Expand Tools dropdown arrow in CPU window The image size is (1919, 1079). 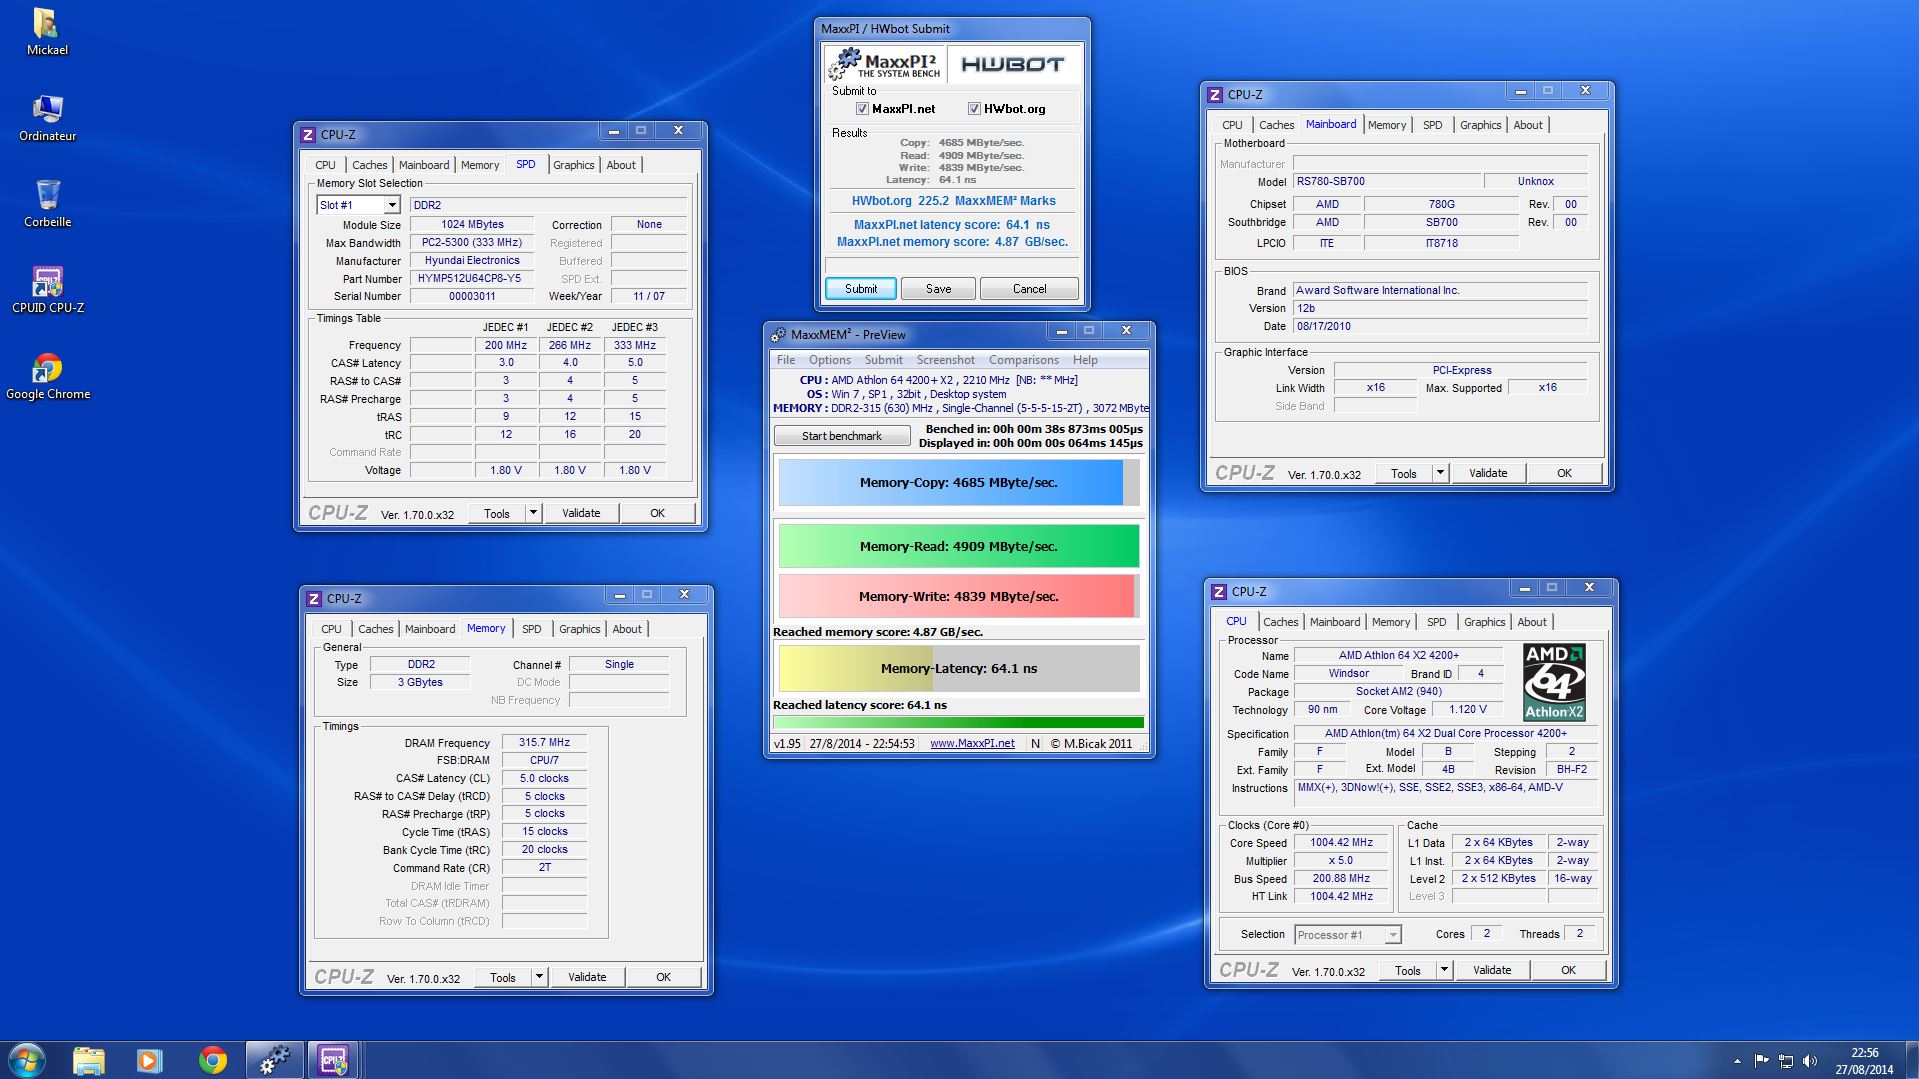tap(1444, 970)
